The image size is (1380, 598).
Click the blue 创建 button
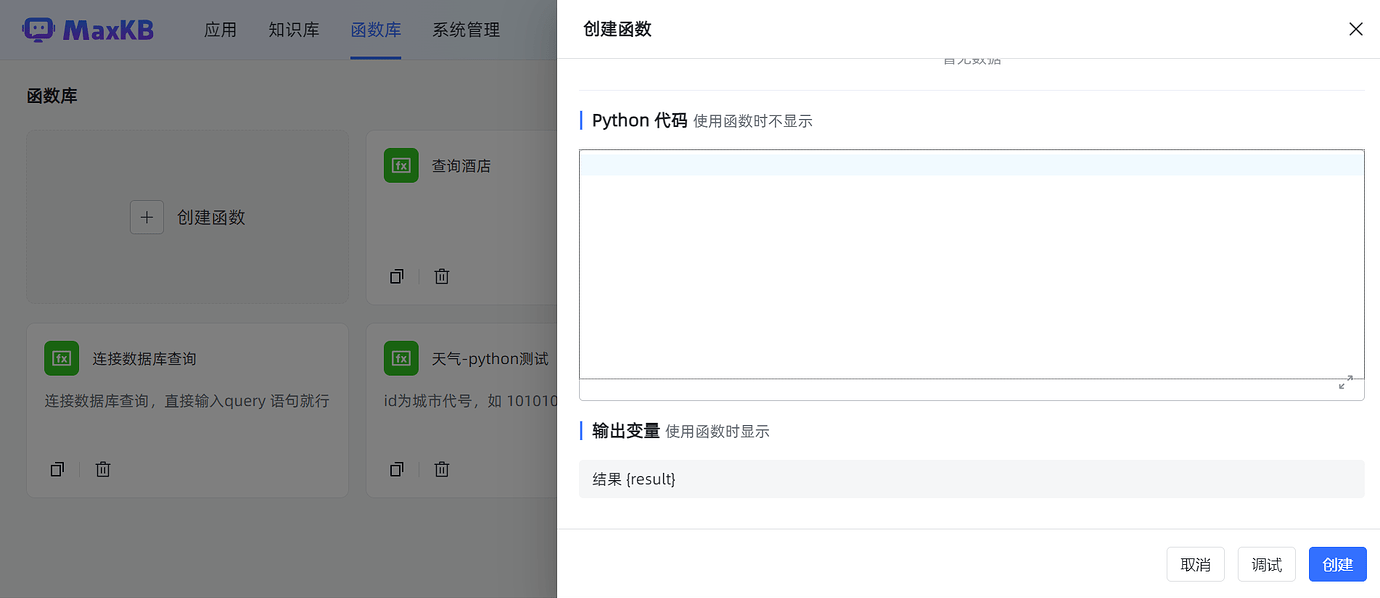pos(1338,564)
